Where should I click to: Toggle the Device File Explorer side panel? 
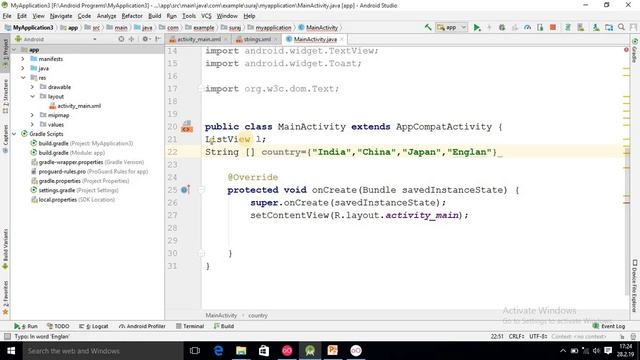point(635,285)
